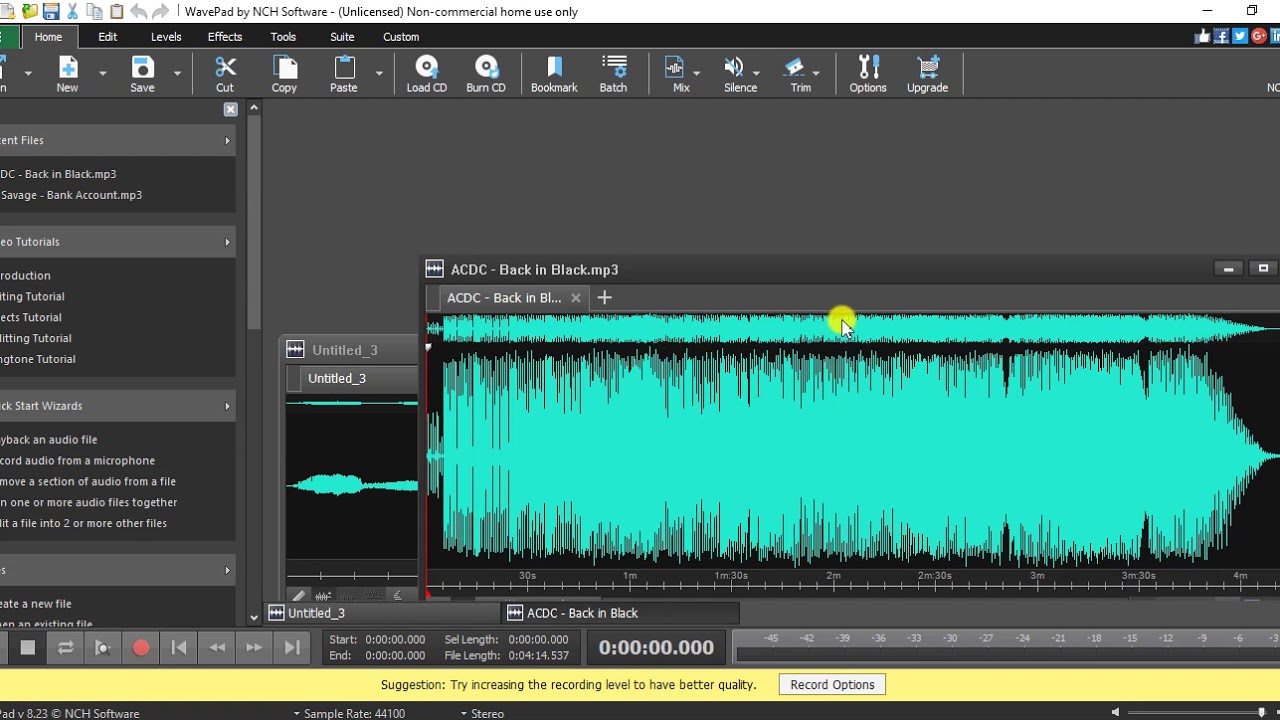Collapse the Video Tutorials section
This screenshot has width=1280, height=720.
tap(227, 242)
